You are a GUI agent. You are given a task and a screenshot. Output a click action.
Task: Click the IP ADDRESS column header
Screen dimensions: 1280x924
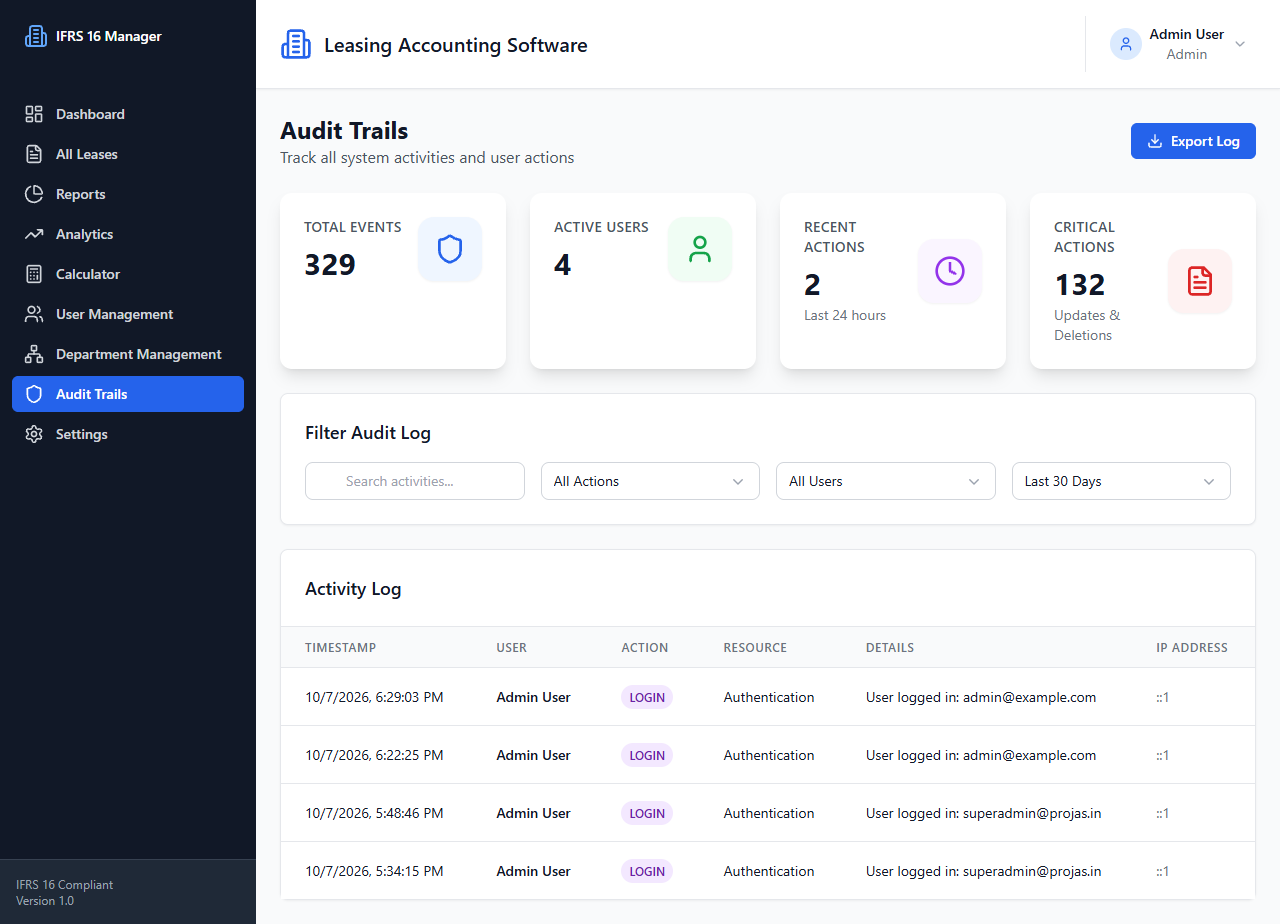pos(1192,648)
